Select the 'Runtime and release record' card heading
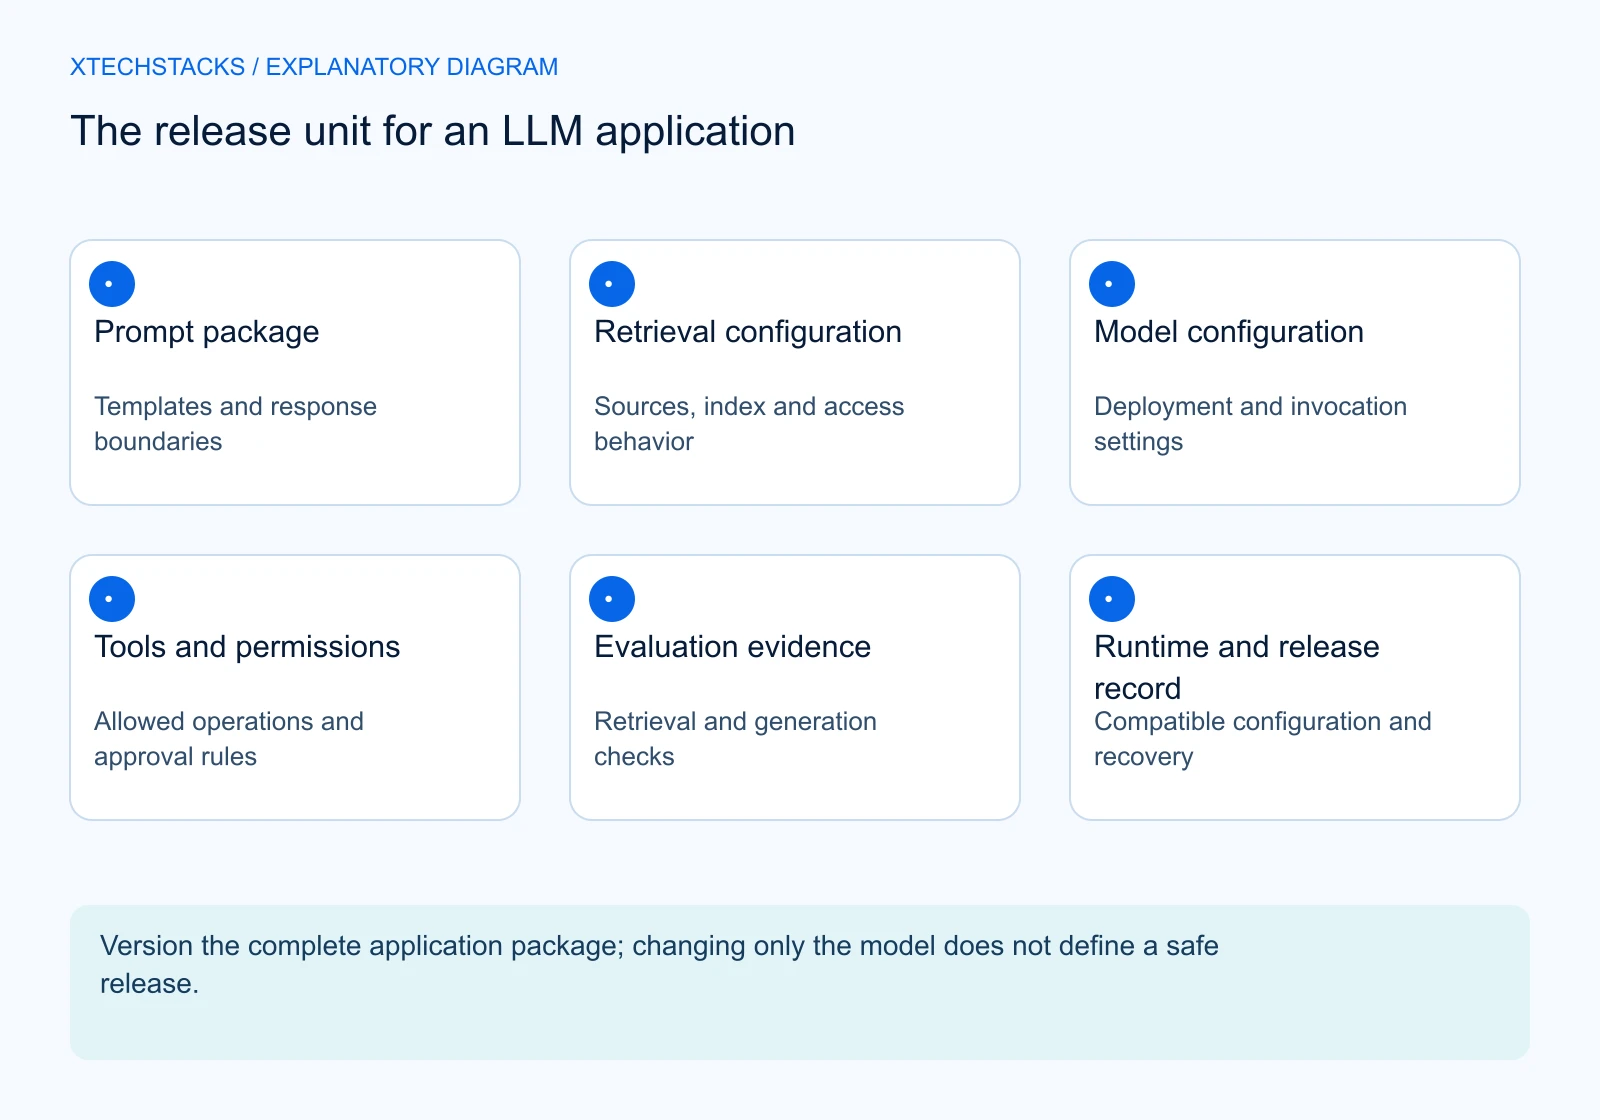Viewport: 1600px width, 1120px height. [x=1237, y=667]
